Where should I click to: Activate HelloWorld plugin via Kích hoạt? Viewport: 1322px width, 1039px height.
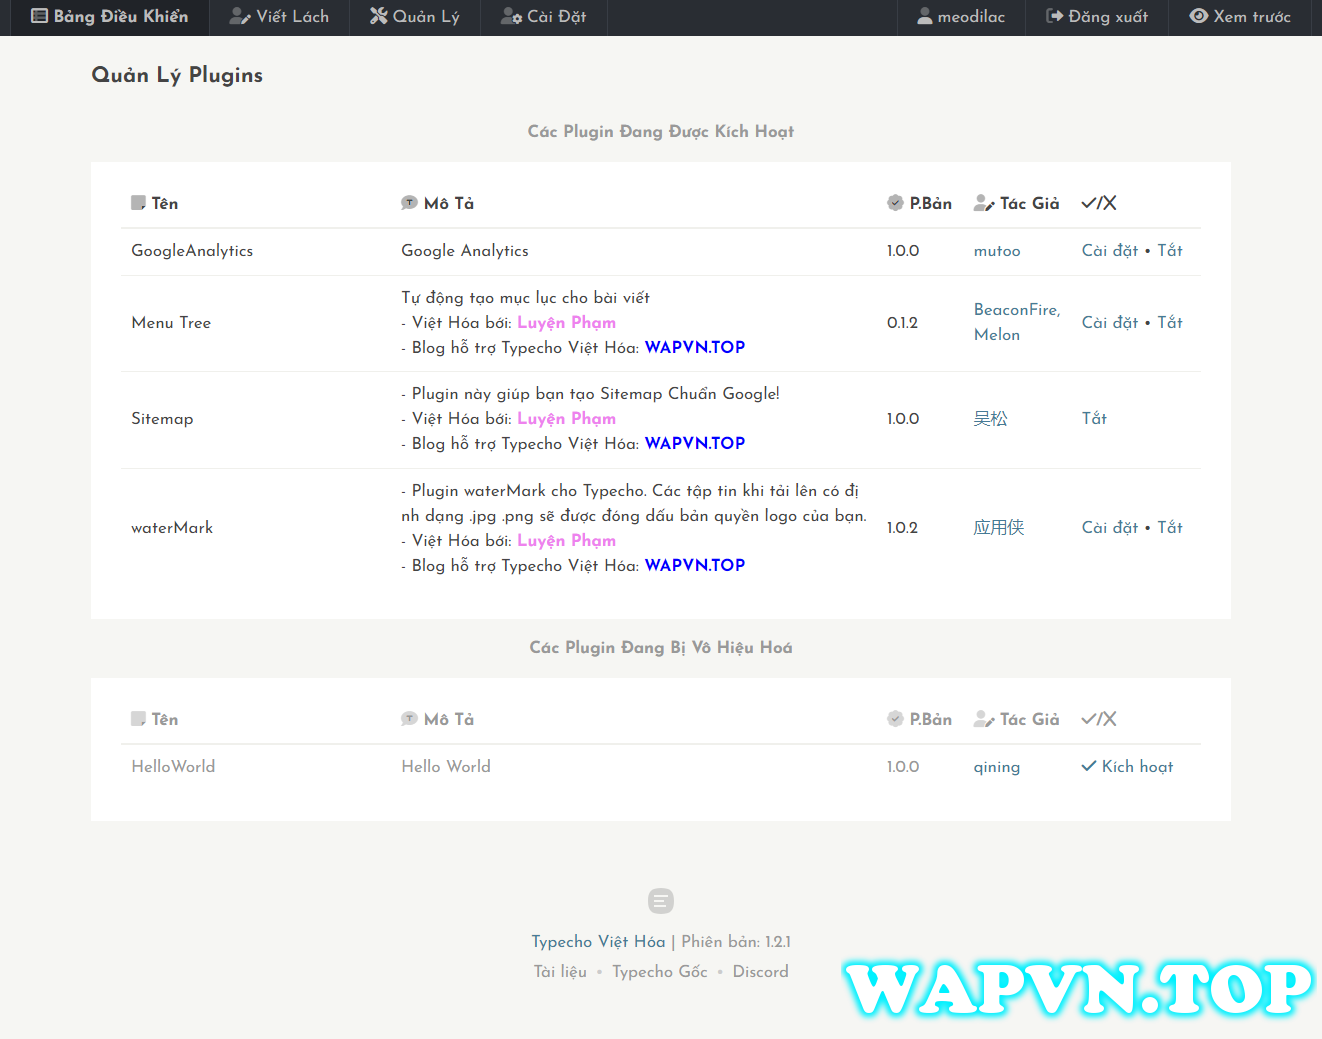1128,767
